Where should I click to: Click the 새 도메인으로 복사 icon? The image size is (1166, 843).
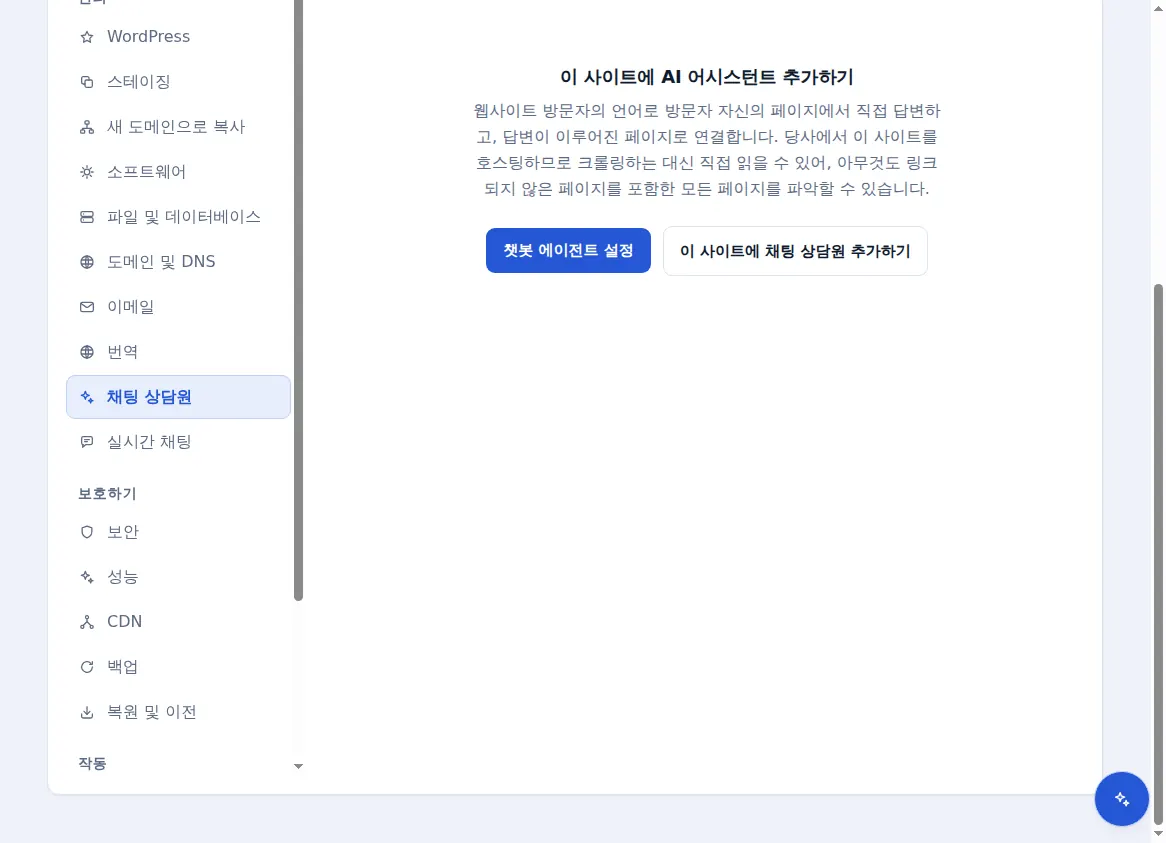point(87,127)
